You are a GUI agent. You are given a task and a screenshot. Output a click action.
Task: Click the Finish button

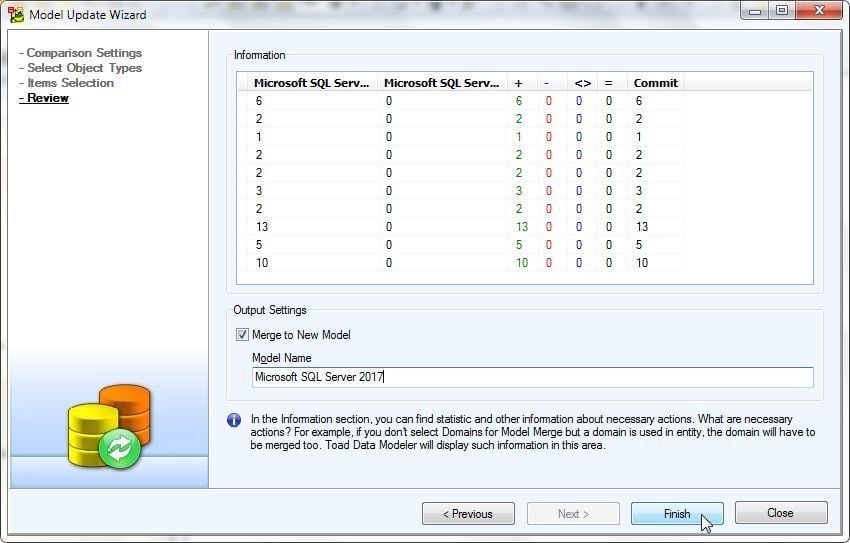pos(677,513)
